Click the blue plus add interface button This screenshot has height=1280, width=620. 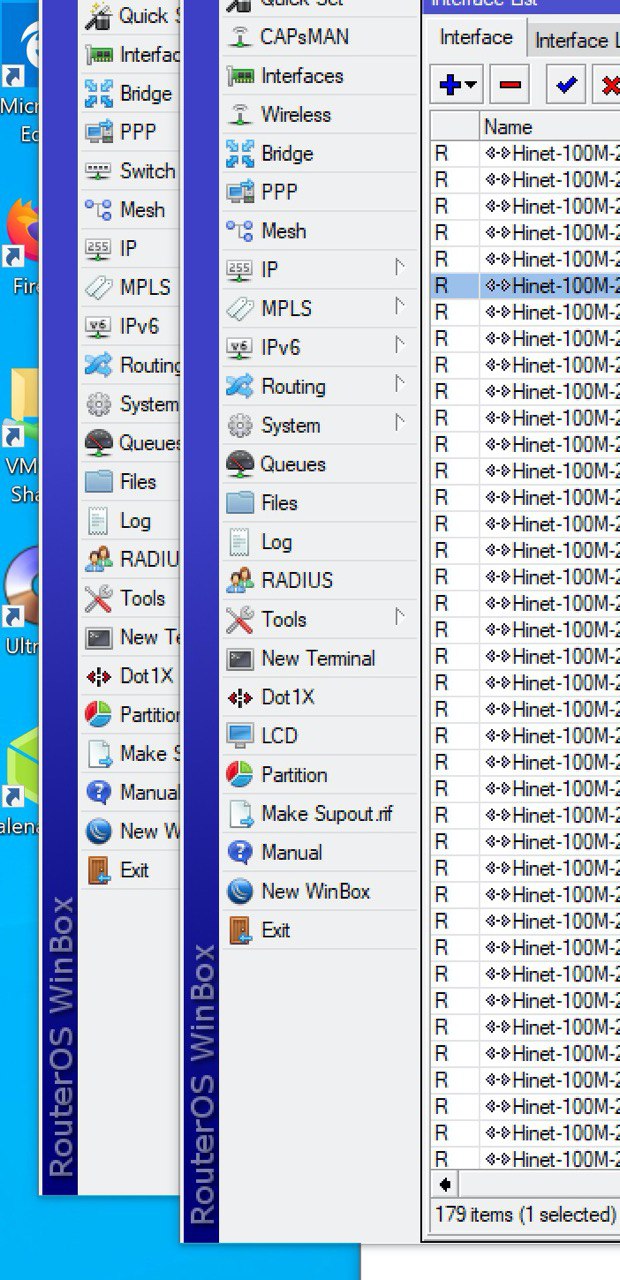click(459, 85)
